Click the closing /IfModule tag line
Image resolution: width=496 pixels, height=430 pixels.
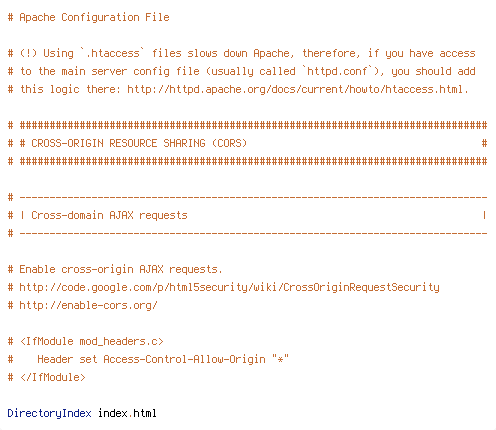(47, 377)
